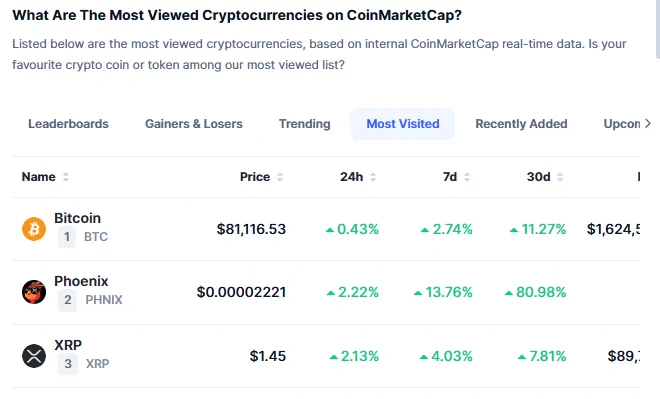Open the Trending tab

[x=304, y=124]
